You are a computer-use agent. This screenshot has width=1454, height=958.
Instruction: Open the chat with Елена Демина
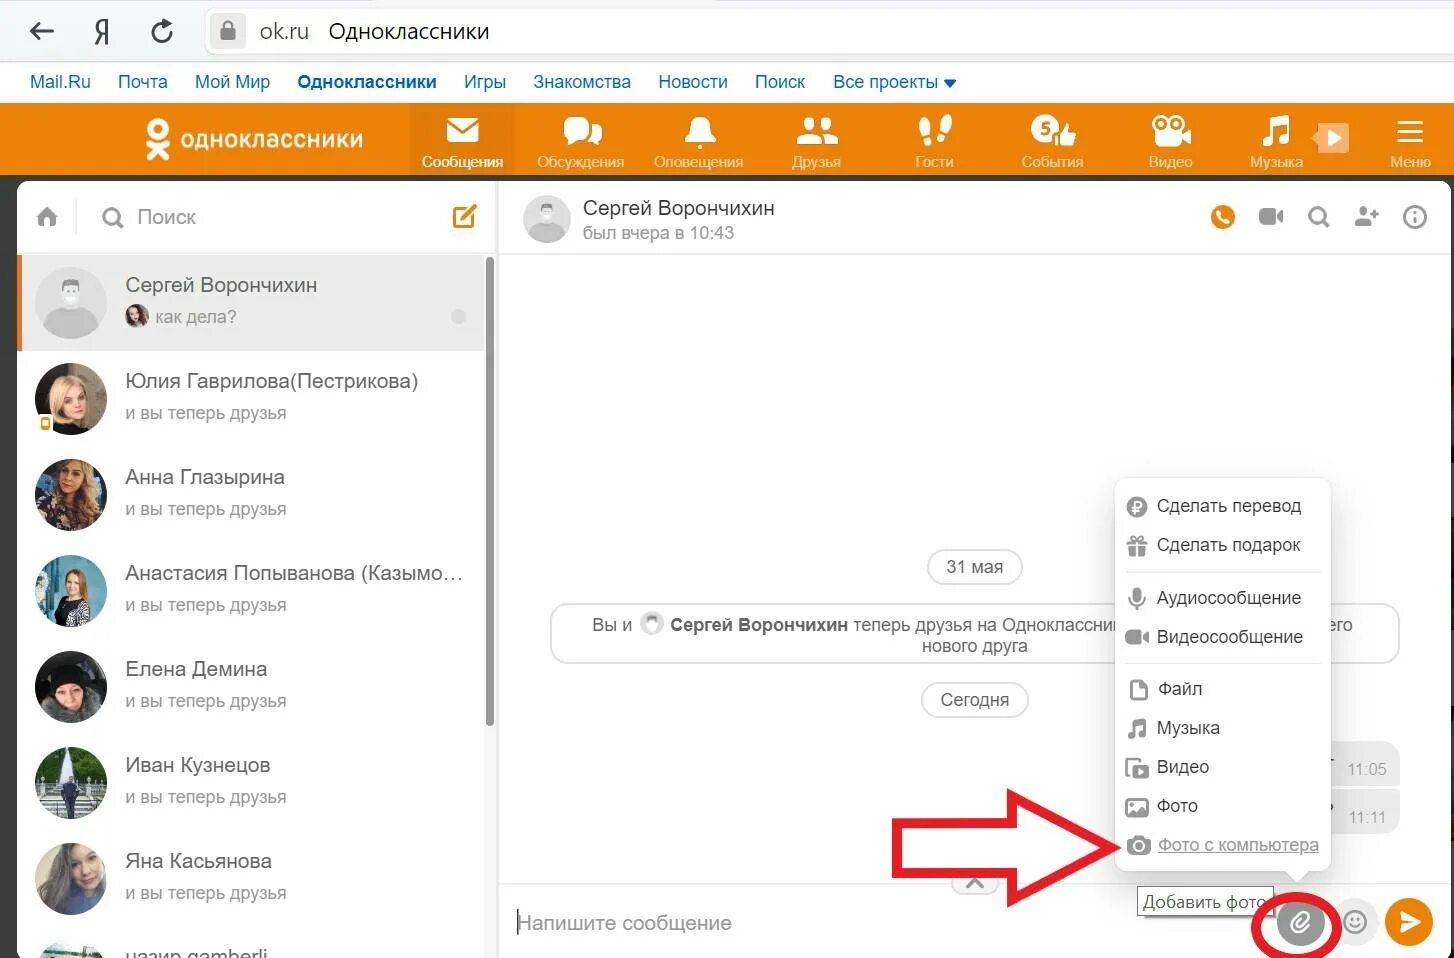tap(252, 686)
